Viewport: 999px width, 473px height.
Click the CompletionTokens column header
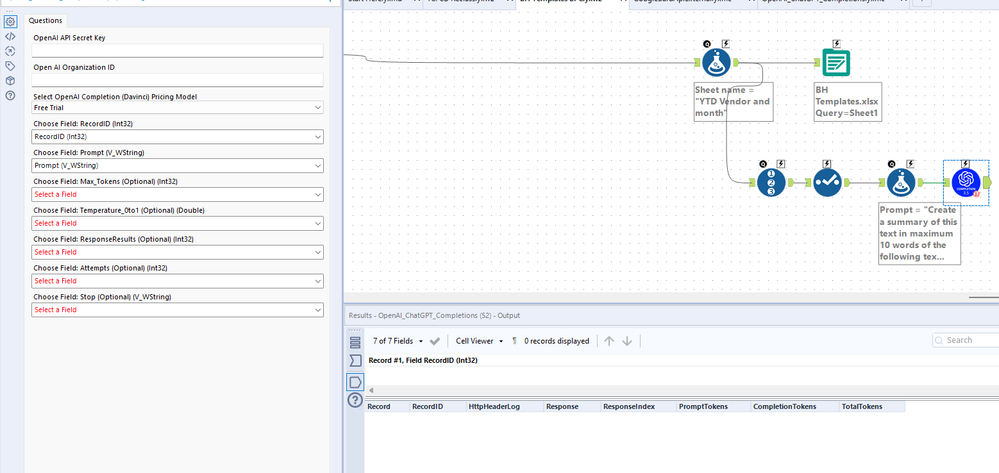794,406
